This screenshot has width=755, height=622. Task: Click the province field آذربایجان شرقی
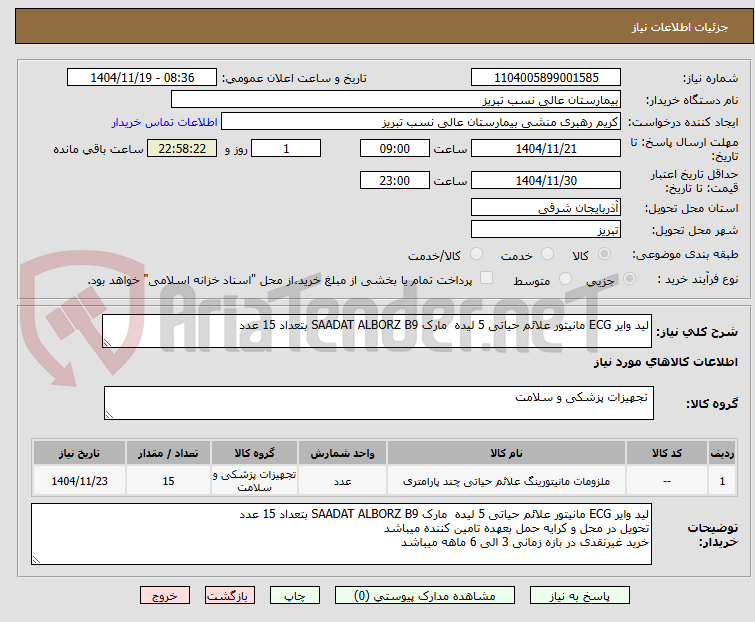click(x=546, y=207)
